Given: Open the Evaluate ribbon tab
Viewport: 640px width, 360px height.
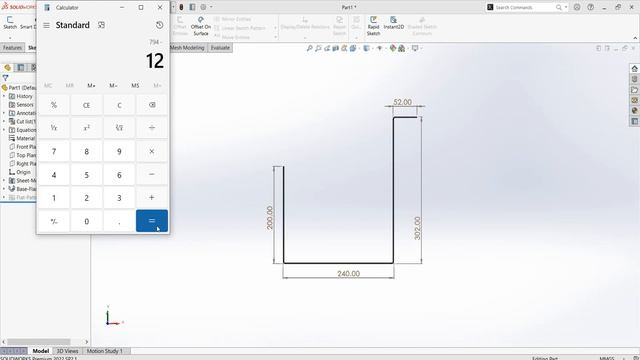Looking at the screenshot, I should (220, 48).
